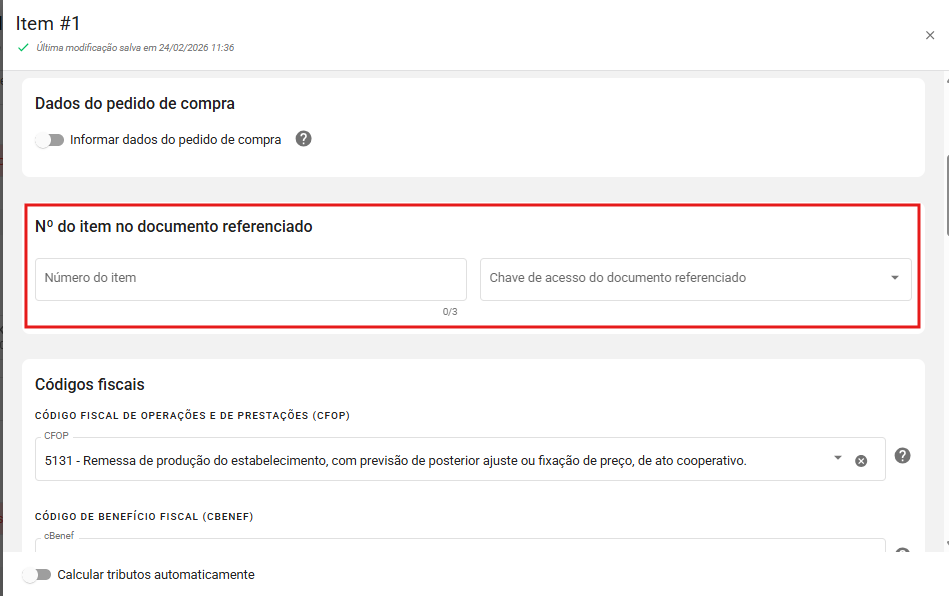
Task: Expand Chave de acesso dropdown arrow
Action: tap(895, 278)
